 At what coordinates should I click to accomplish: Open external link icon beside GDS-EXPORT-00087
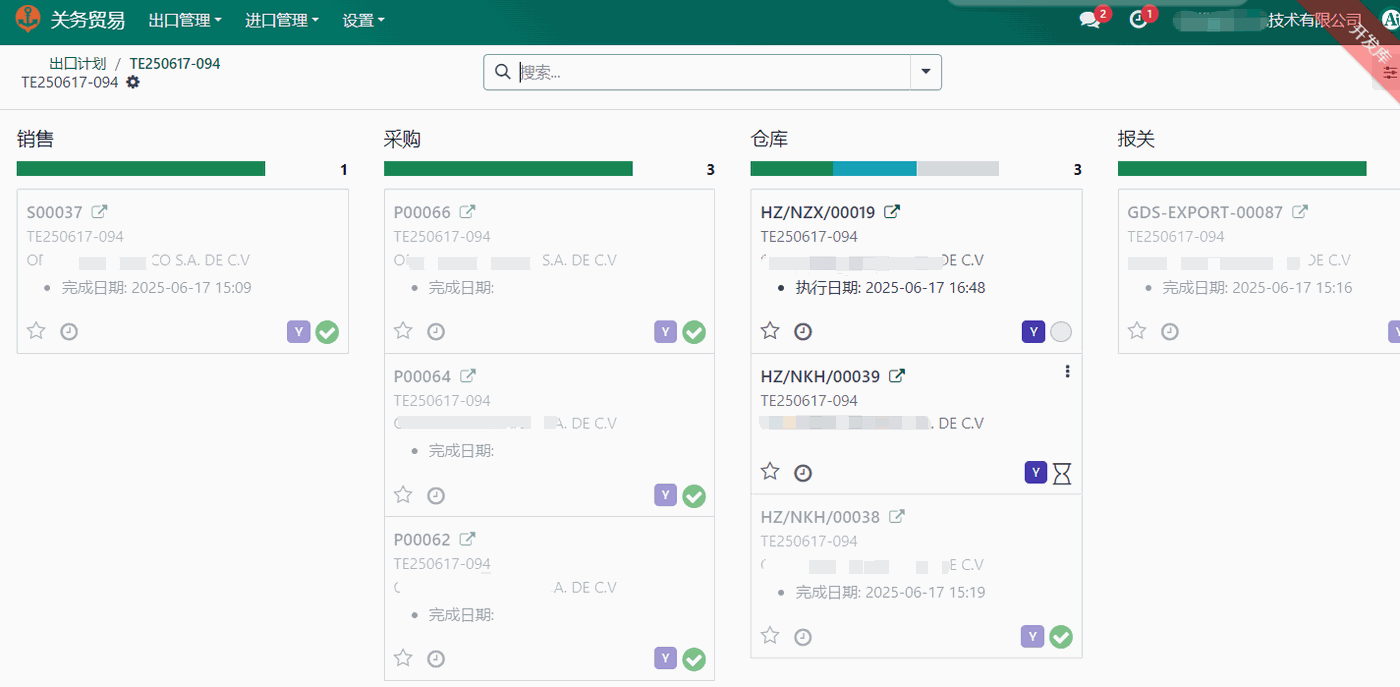1300,212
